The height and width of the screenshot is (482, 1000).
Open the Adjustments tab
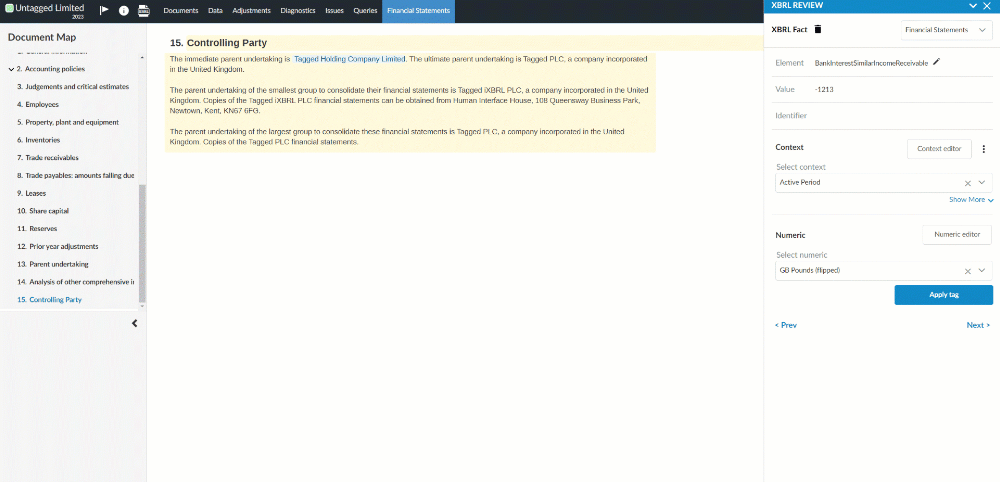coord(251,10)
